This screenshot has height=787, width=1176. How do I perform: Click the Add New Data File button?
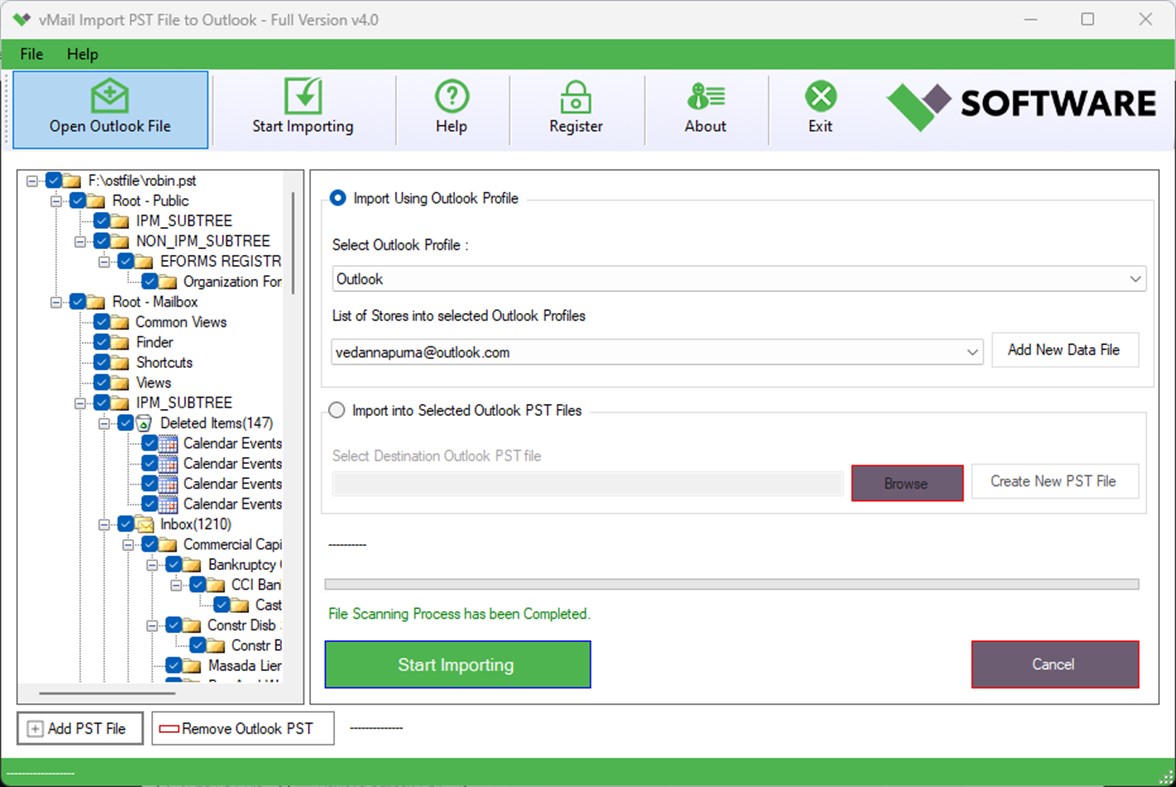(1065, 349)
